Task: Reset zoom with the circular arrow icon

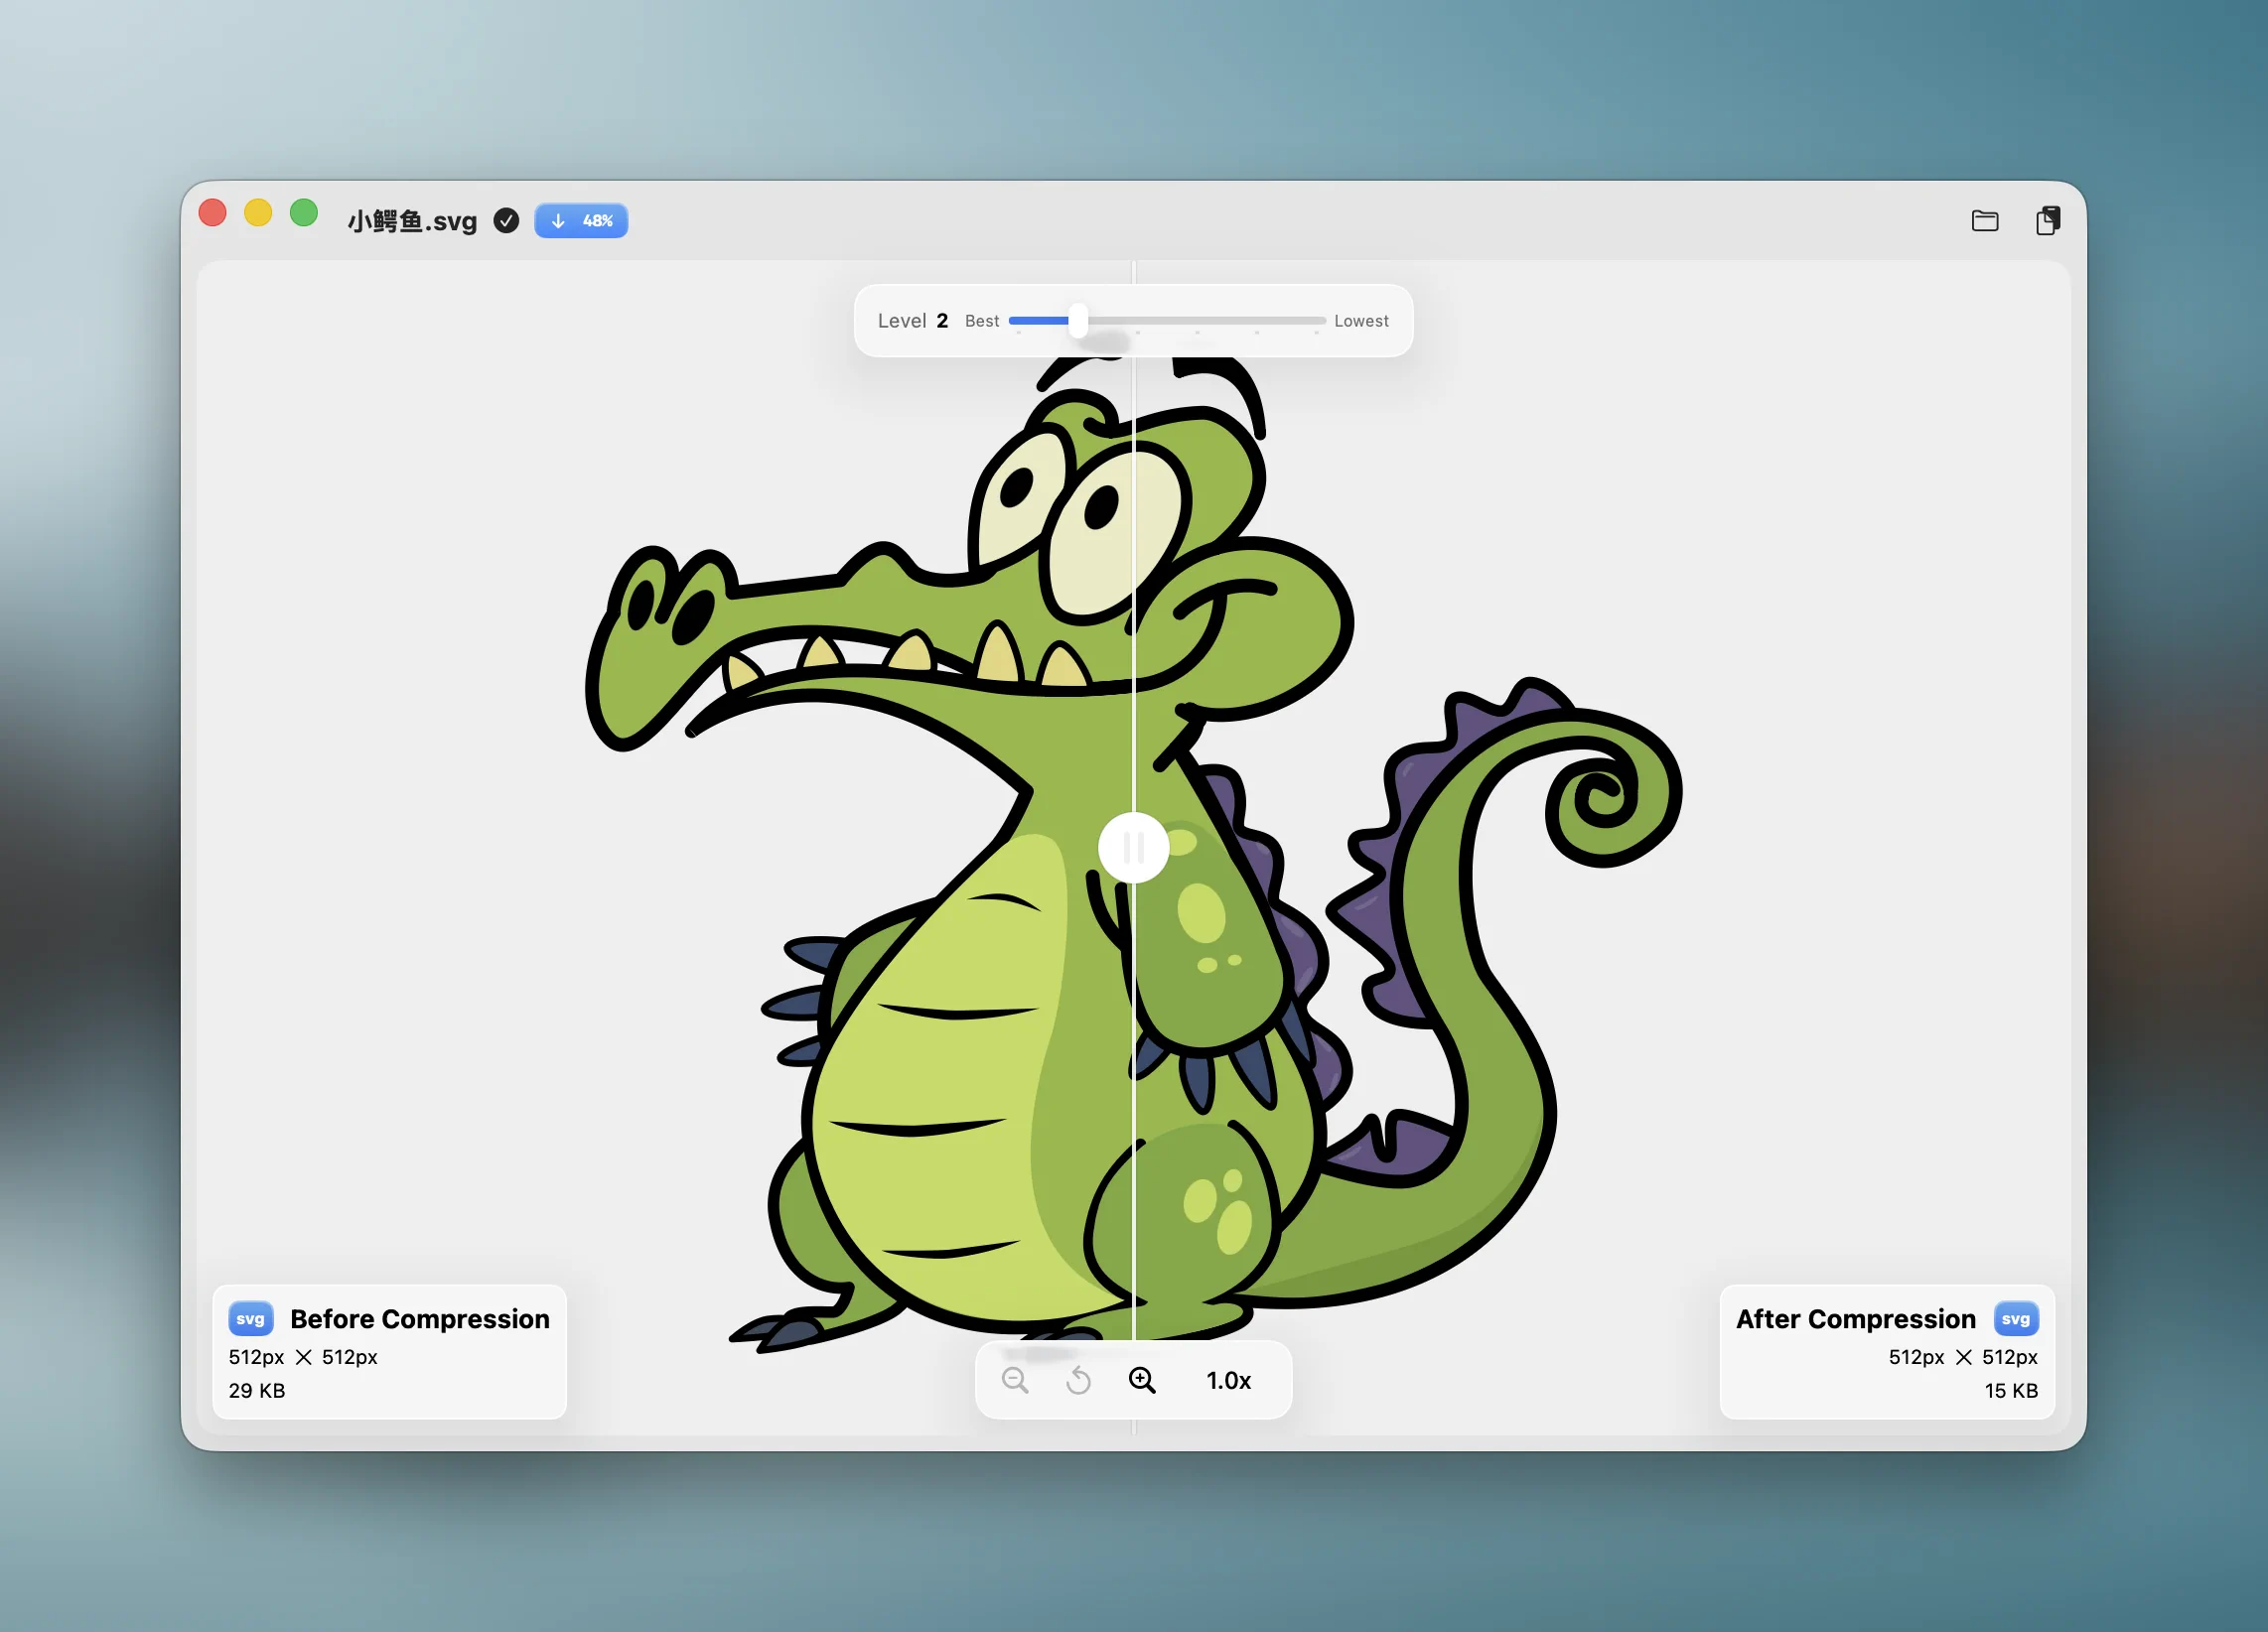Action: pyautogui.click(x=1078, y=1380)
